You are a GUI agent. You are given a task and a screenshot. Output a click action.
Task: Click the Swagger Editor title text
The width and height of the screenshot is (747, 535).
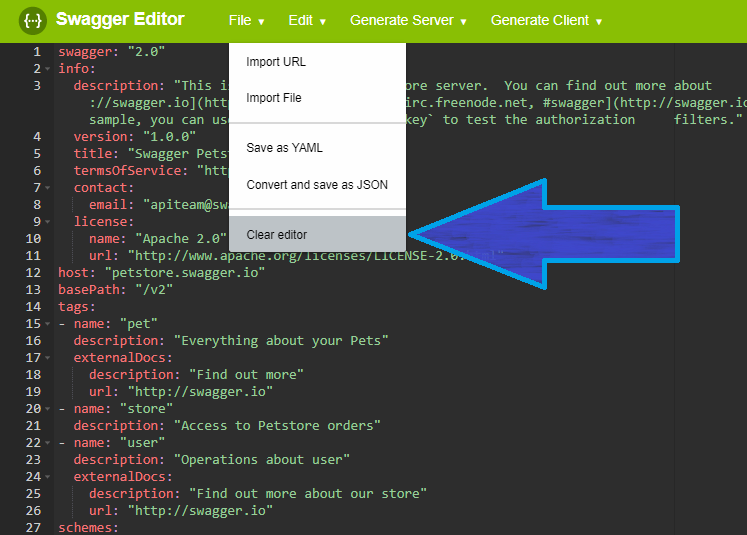tap(120, 19)
